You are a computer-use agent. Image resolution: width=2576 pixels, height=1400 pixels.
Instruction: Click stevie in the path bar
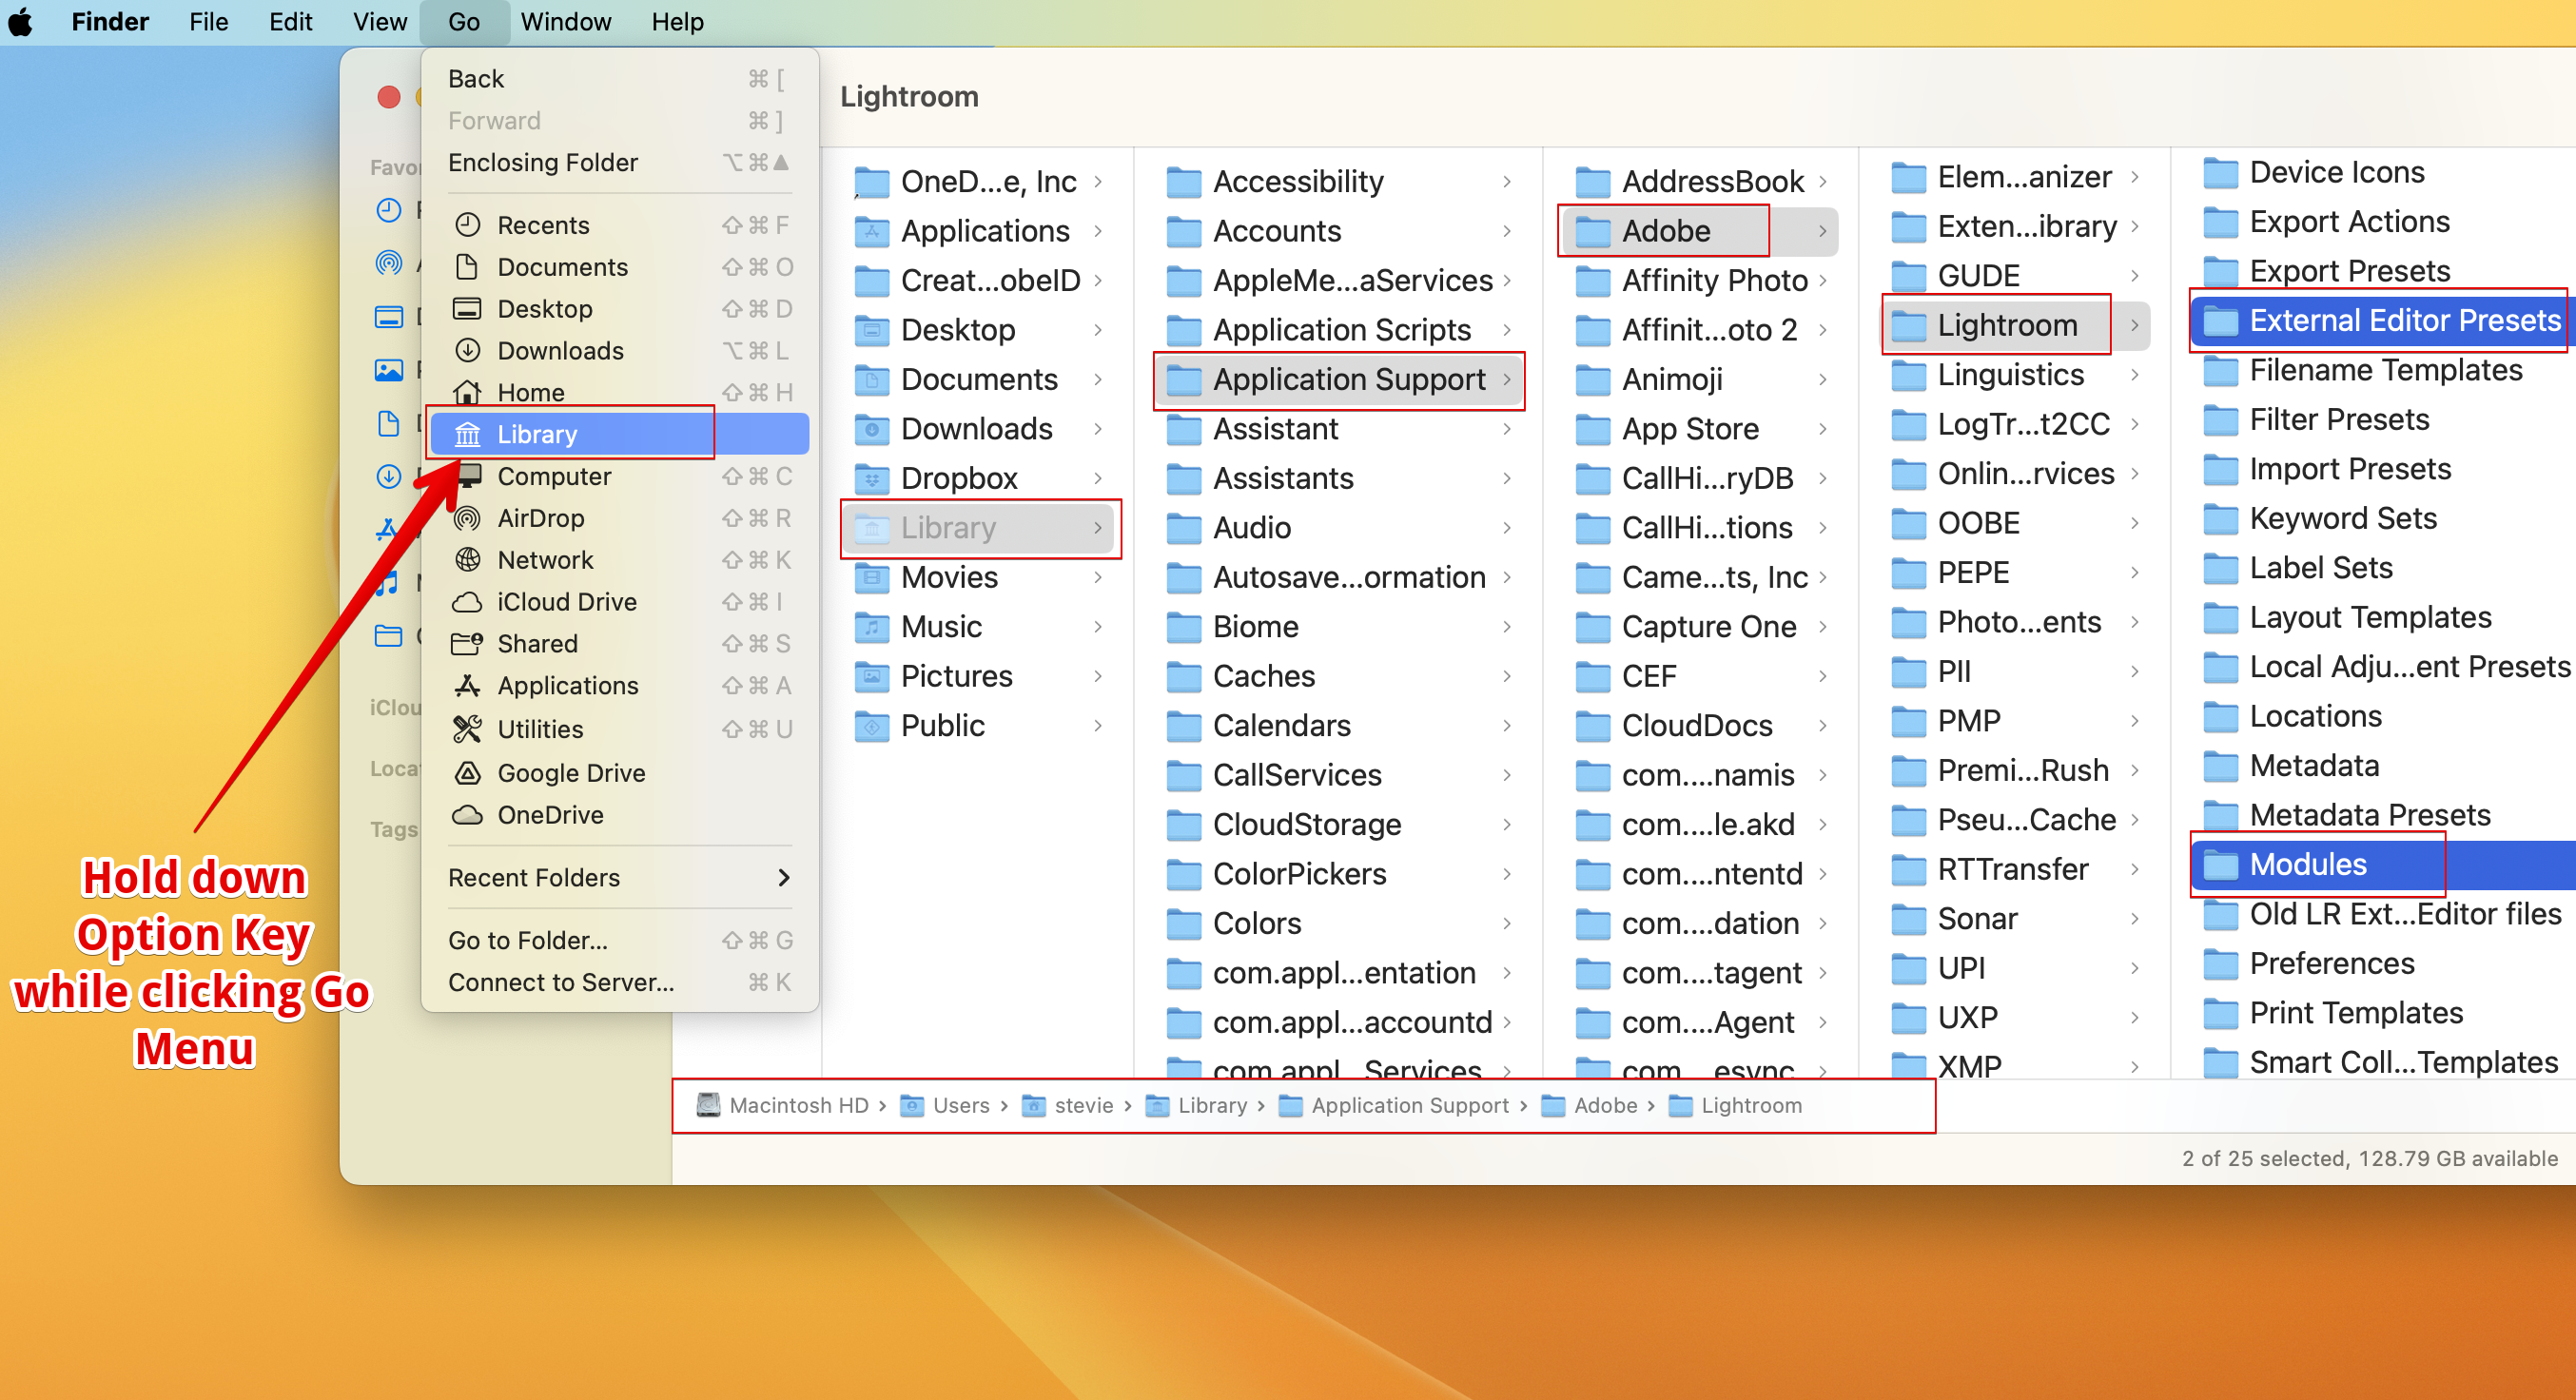point(1068,1105)
